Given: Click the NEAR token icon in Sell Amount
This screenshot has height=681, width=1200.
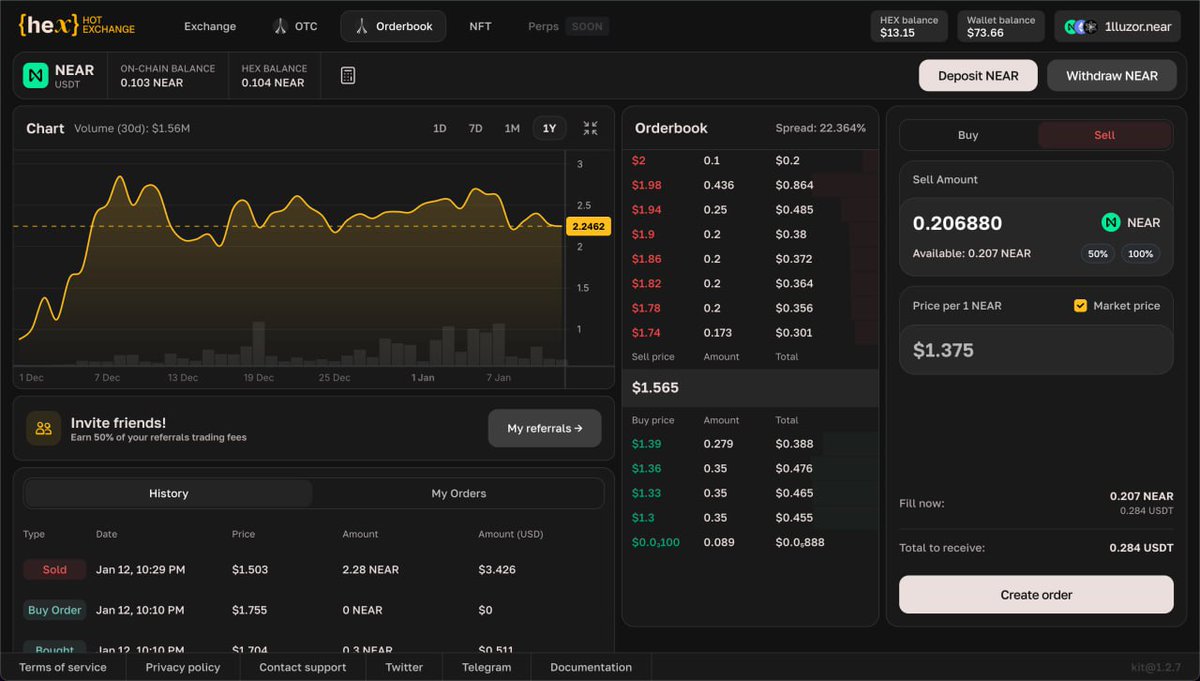Looking at the screenshot, I should coord(1110,222).
